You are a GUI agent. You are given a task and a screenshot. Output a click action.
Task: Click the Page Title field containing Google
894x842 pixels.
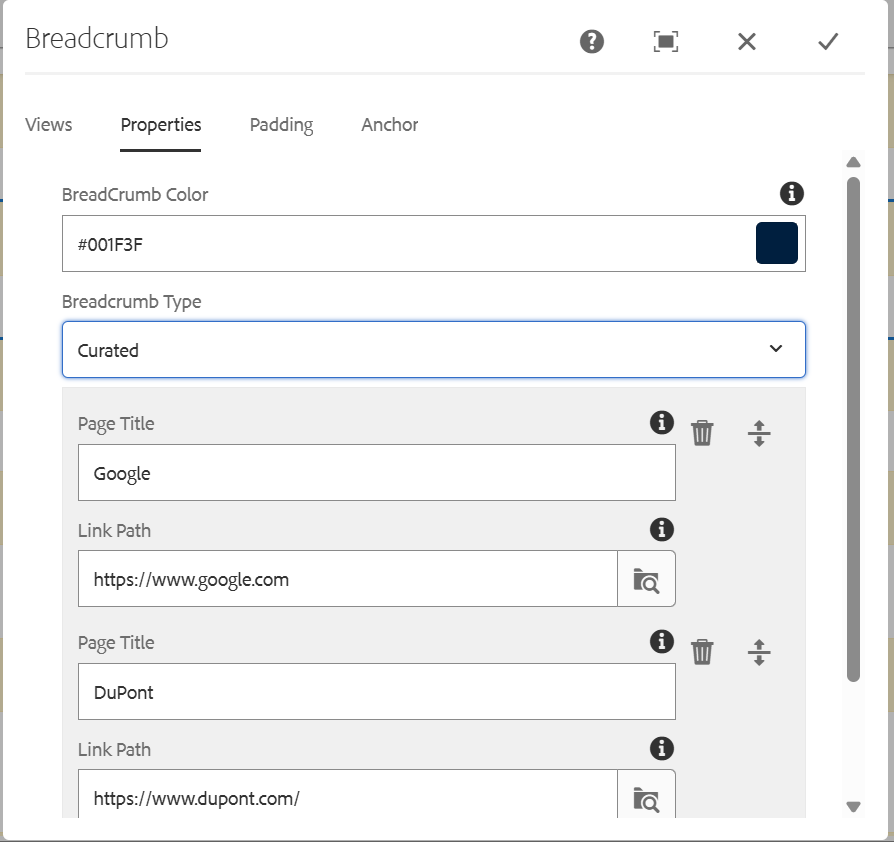click(376, 473)
